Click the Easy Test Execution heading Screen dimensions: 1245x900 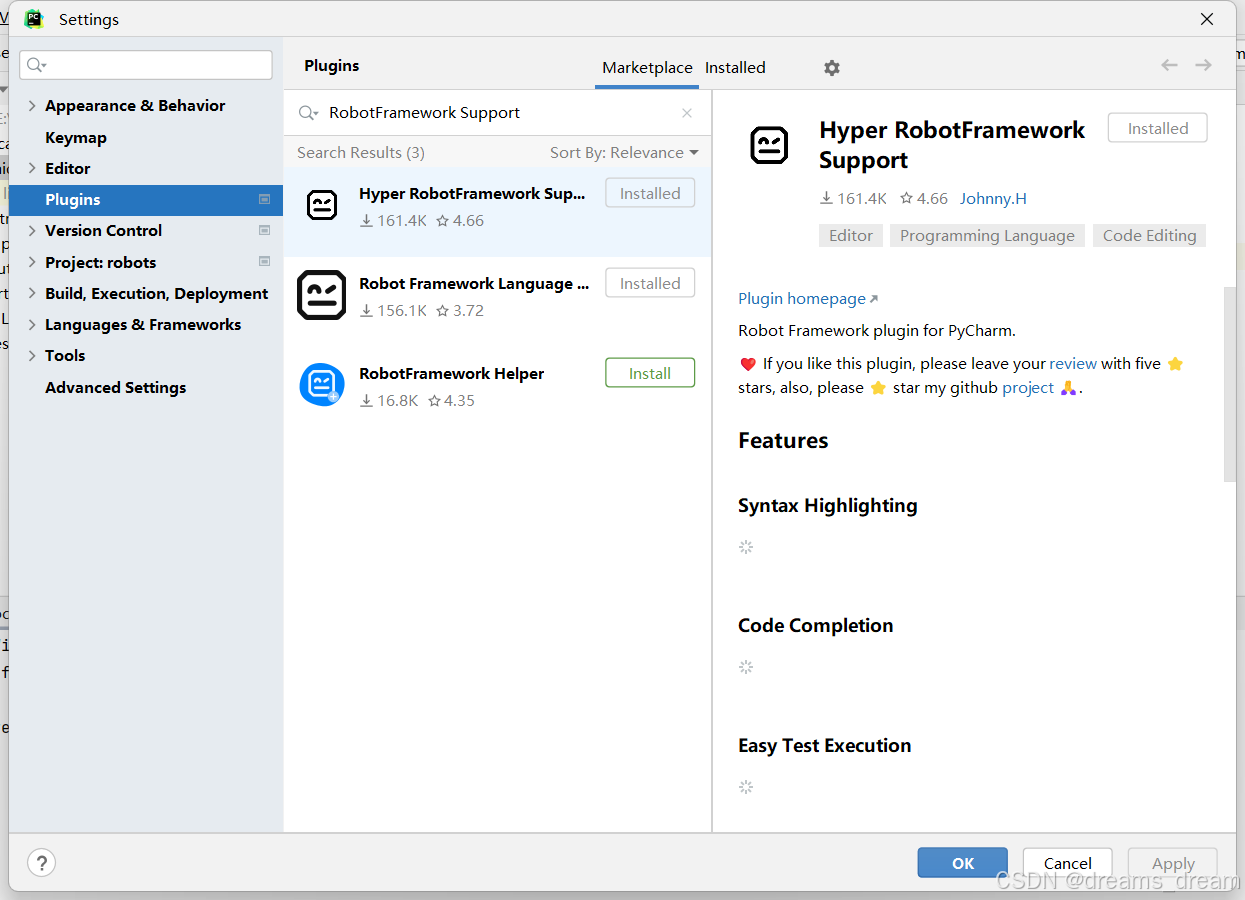click(x=825, y=746)
